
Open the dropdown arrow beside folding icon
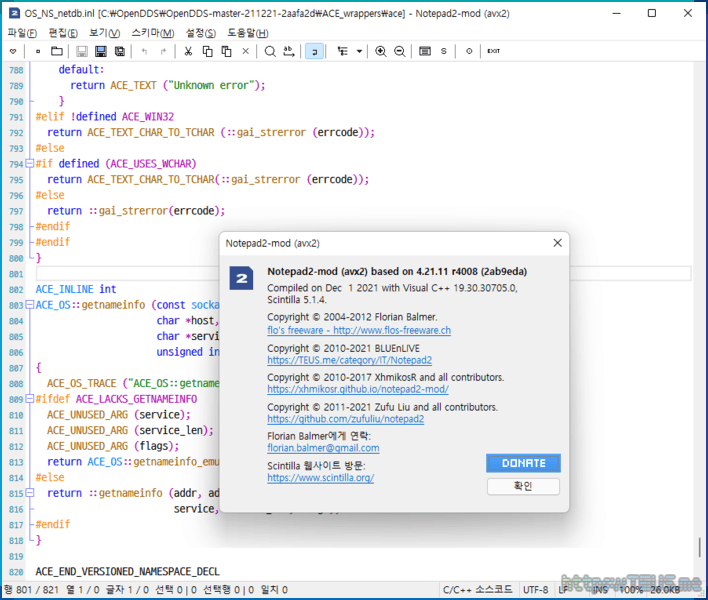(359, 51)
